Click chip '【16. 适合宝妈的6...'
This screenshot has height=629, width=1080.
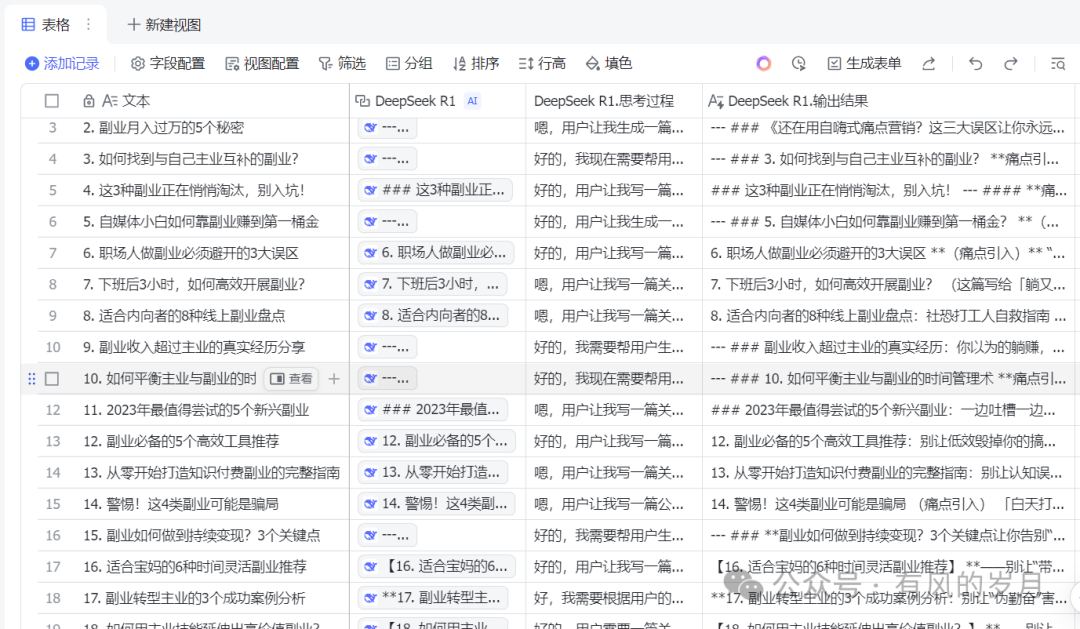point(437,566)
